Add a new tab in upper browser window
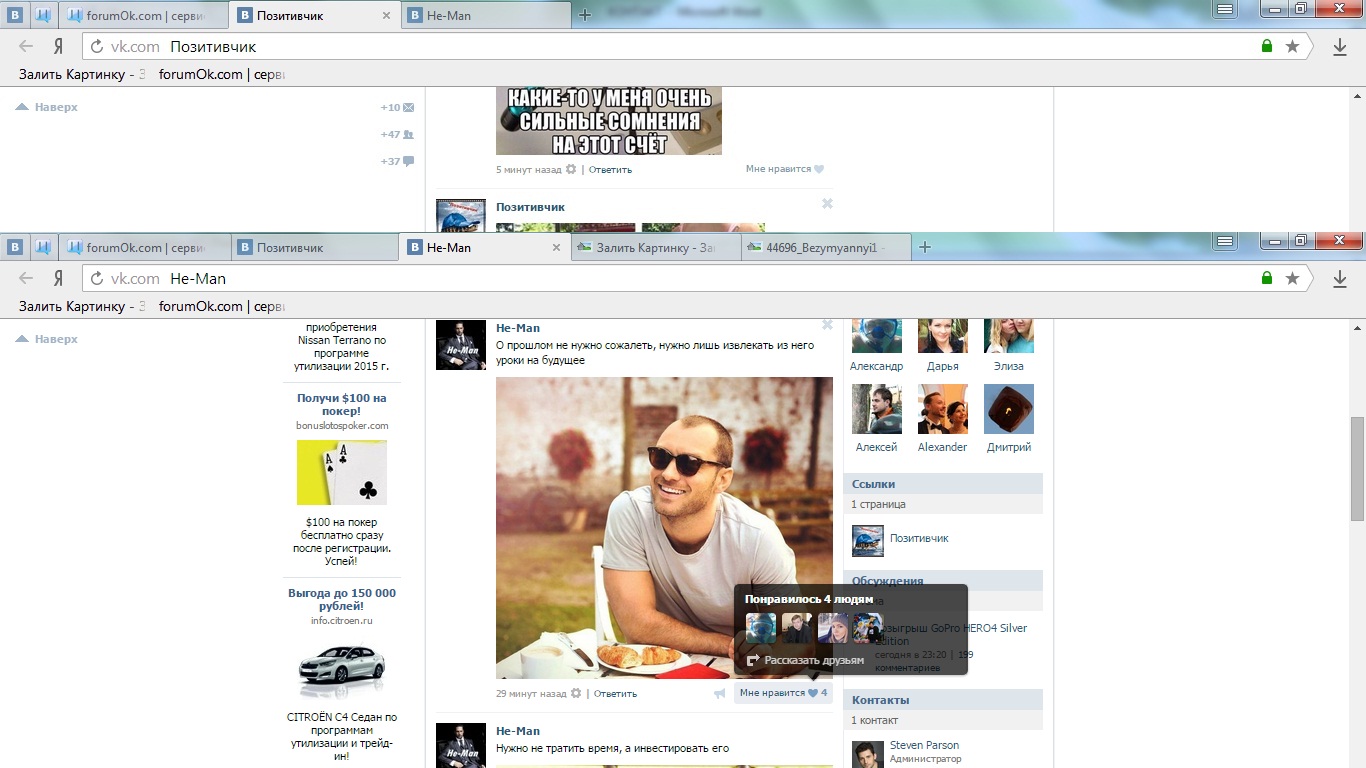The image size is (1366, 768). tap(585, 15)
